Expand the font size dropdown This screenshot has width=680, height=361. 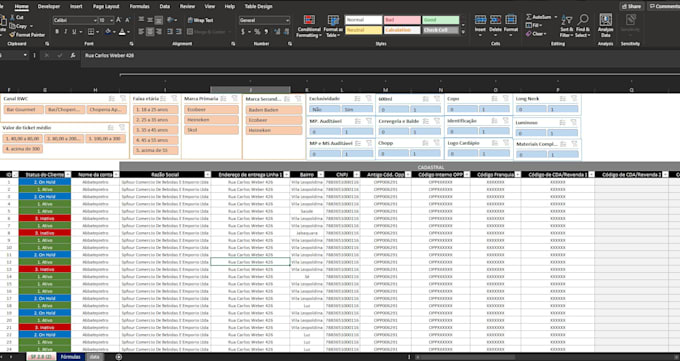click(x=112, y=20)
